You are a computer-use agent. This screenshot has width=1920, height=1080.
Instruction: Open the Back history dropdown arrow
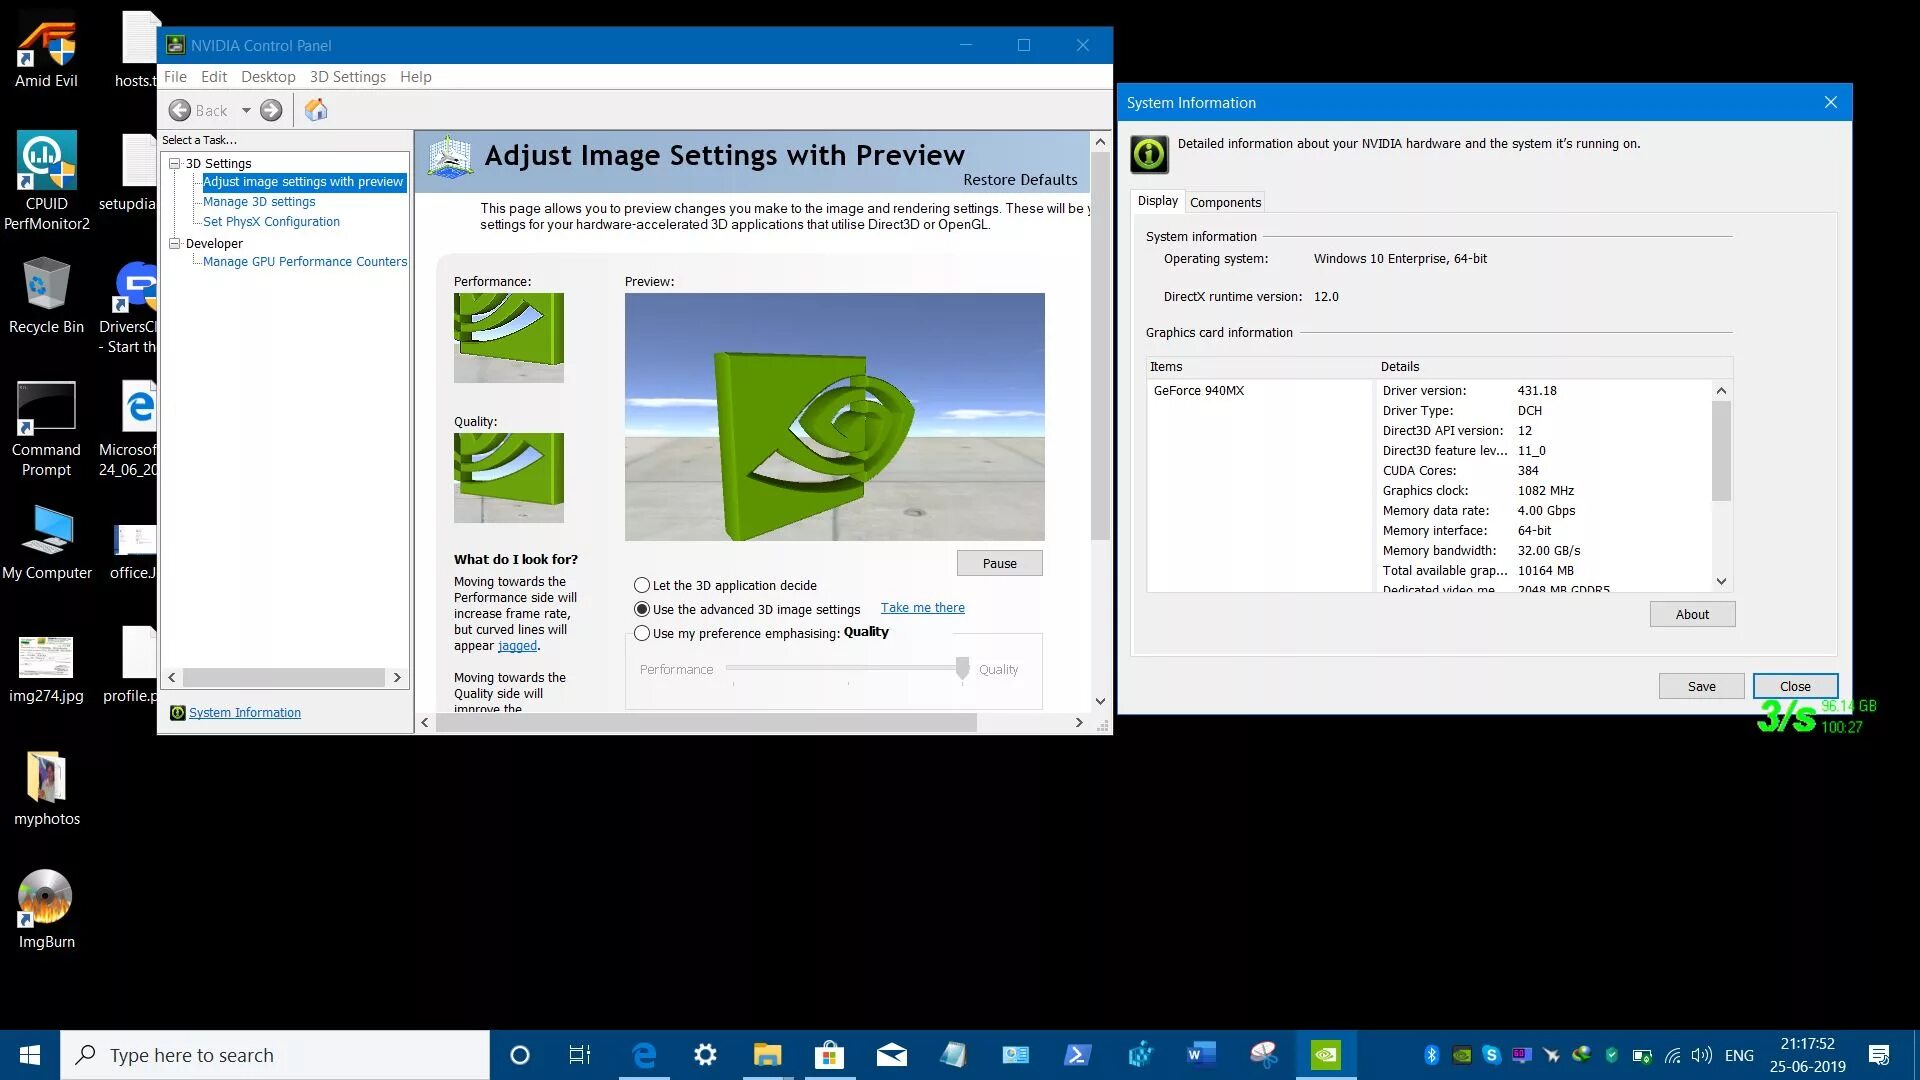click(x=246, y=110)
